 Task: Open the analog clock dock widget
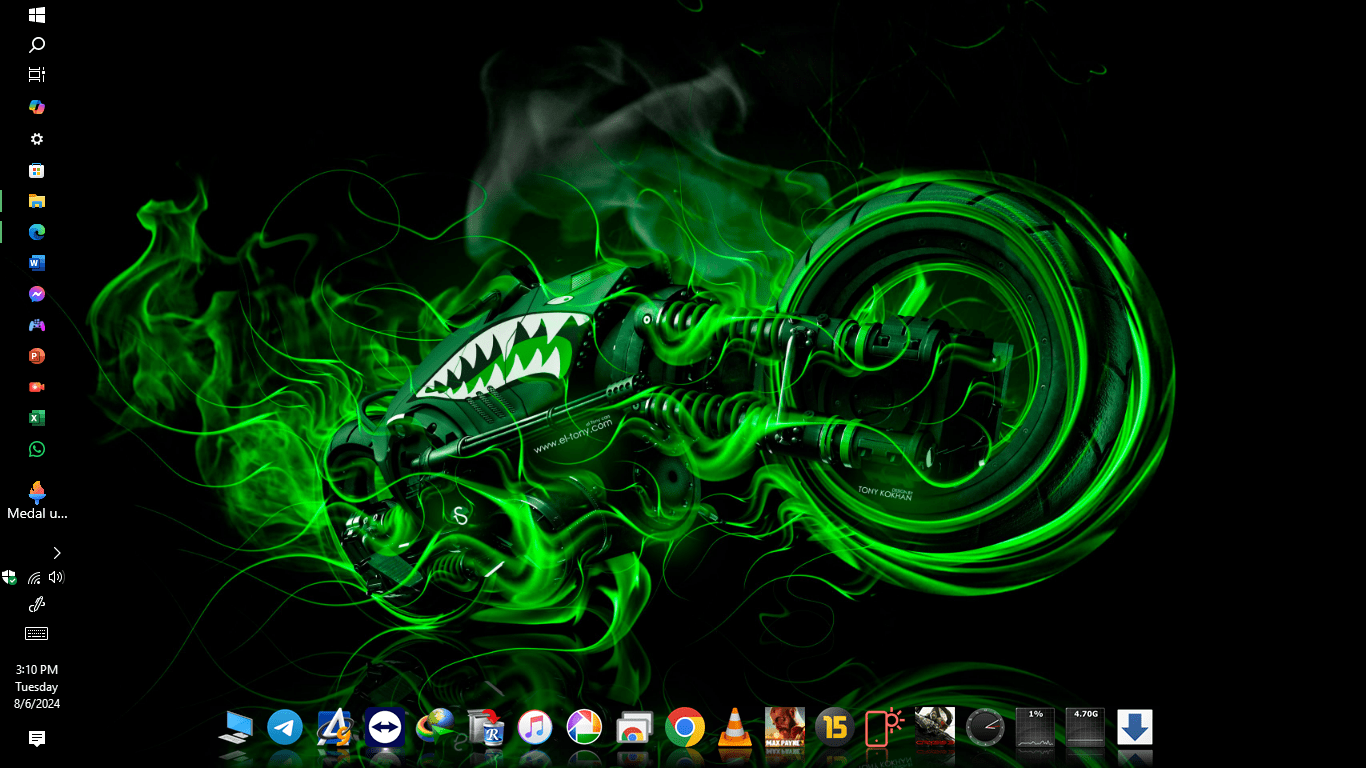[985, 727]
